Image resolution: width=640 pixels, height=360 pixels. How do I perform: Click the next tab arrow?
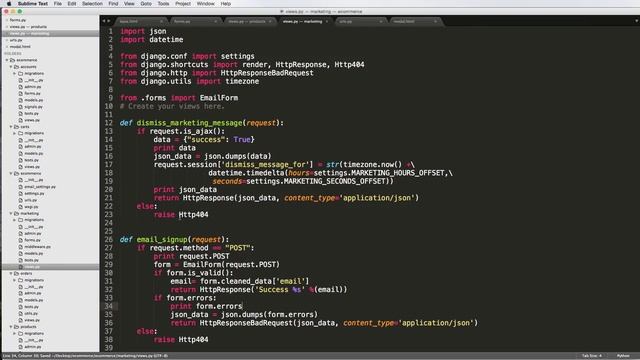coord(109,21)
